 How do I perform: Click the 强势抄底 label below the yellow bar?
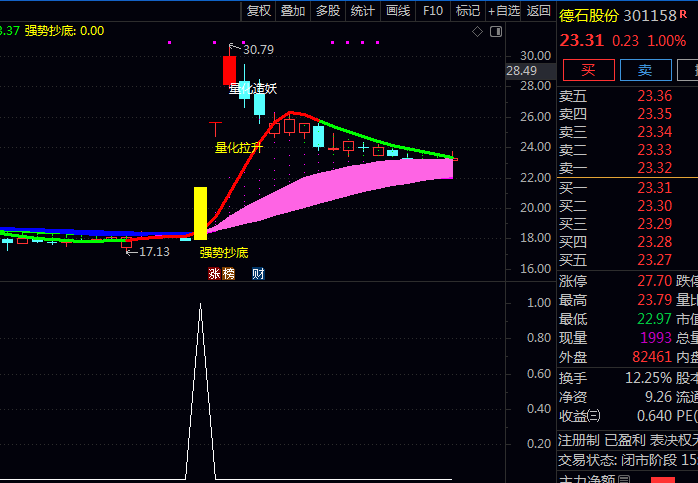click(x=223, y=253)
